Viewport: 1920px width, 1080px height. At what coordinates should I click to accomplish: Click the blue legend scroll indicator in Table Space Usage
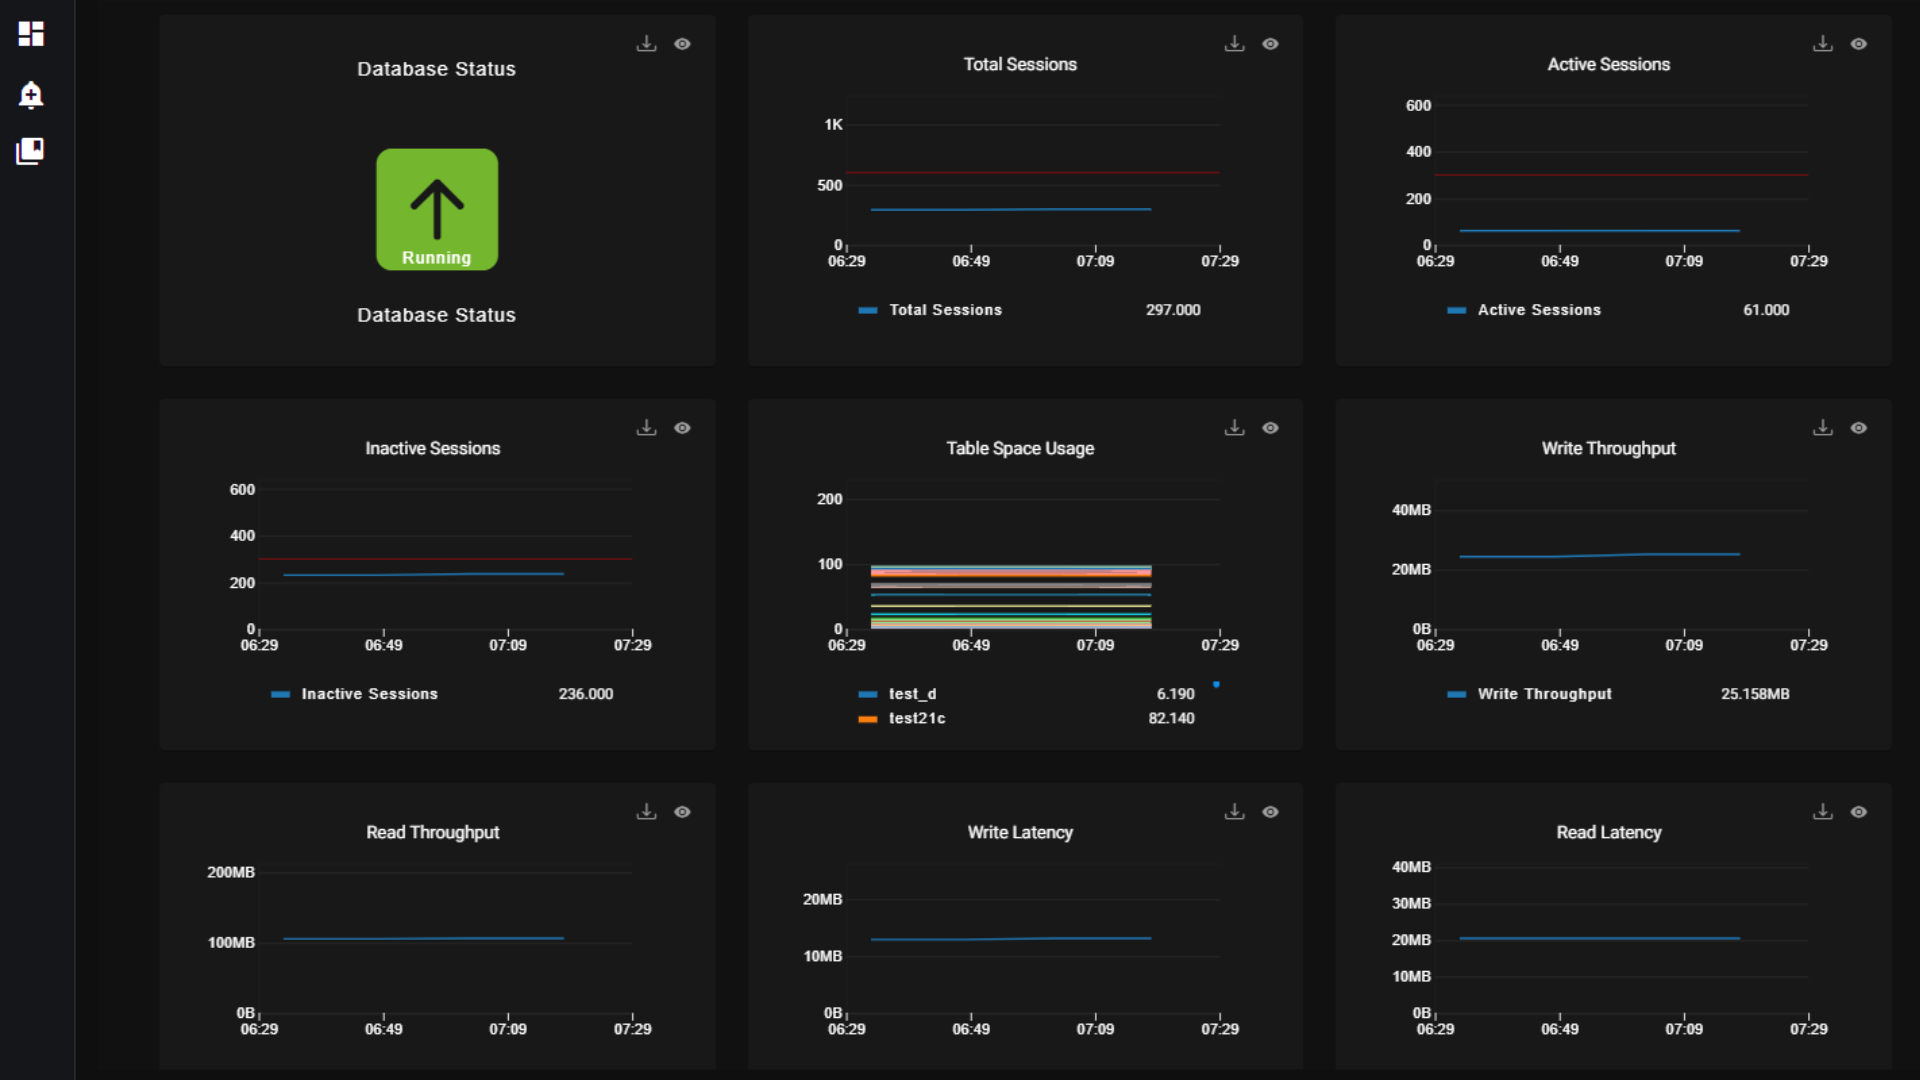coord(1216,684)
